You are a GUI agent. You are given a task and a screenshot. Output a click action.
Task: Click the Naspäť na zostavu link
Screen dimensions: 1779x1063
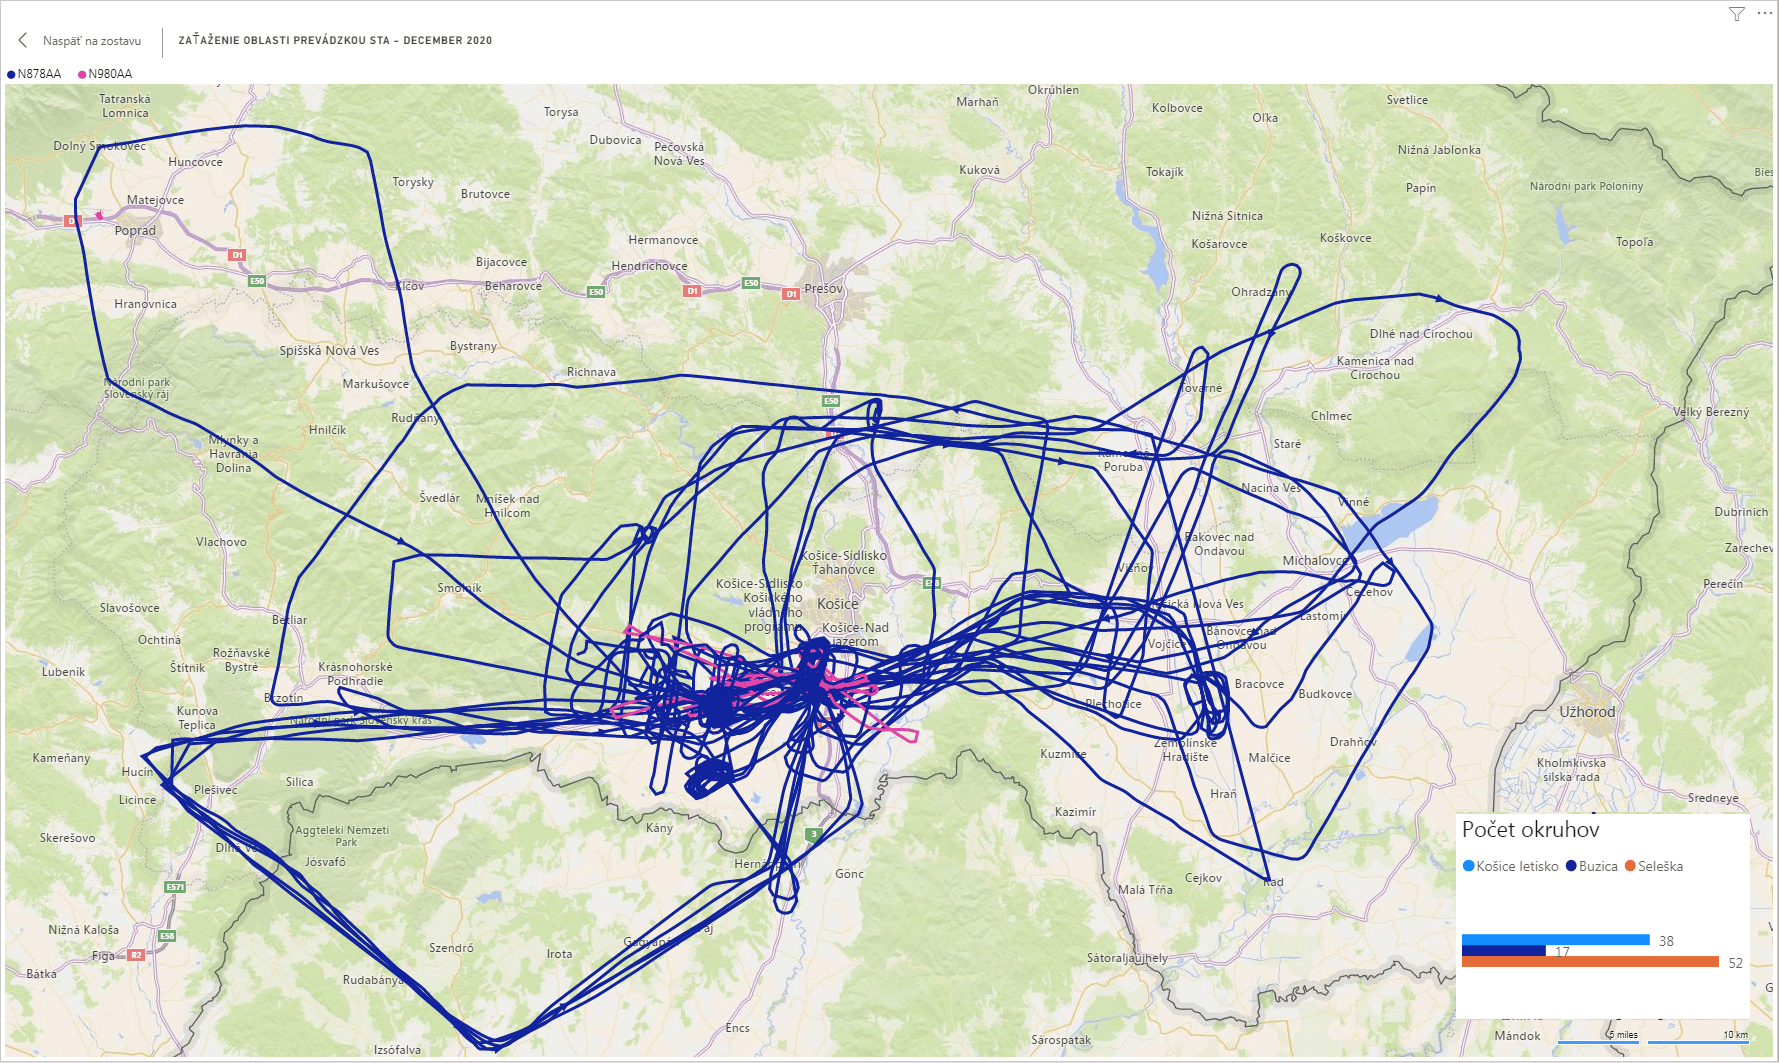(x=92, y=41)
